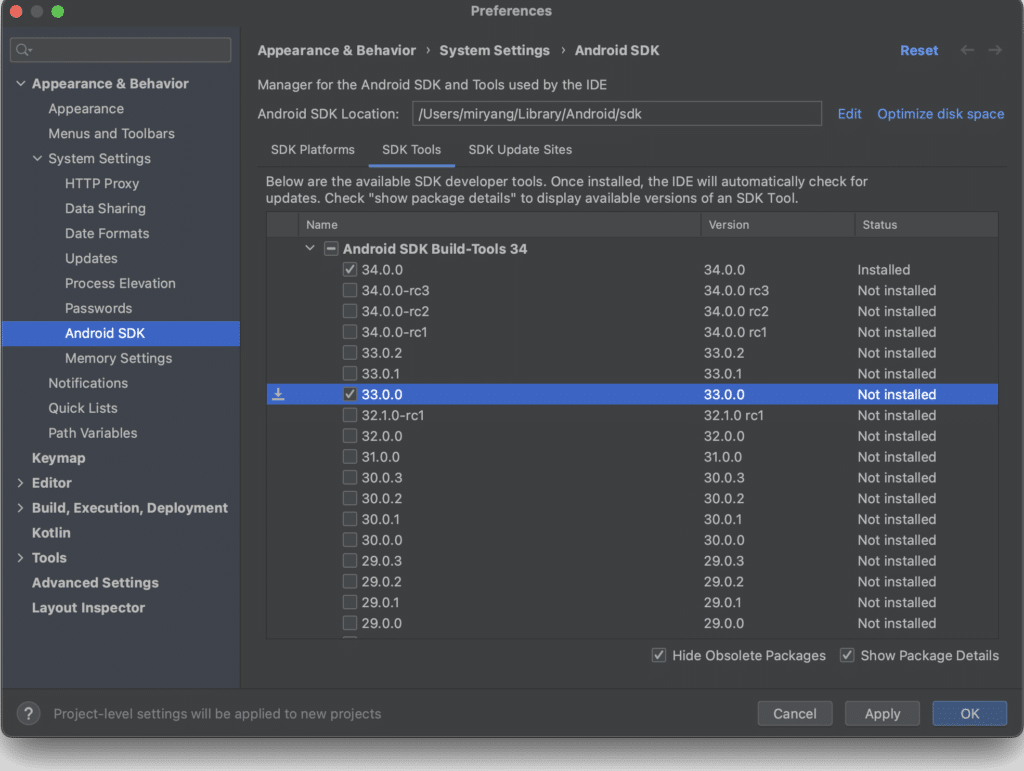Click the System Settings breadcrumb
Screen dimensions: 1024x771
(x=494, y=50)
